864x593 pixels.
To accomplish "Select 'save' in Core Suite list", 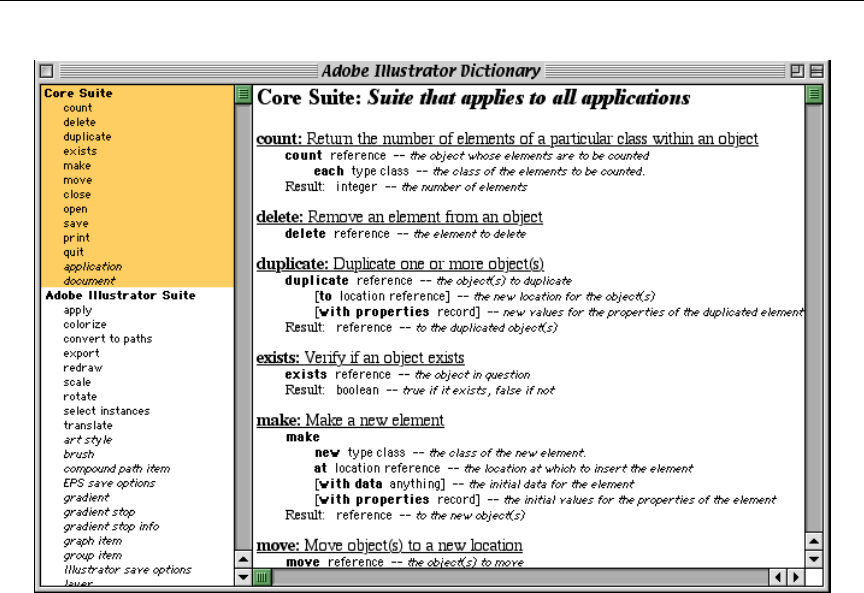I will (x=76, y=224).
